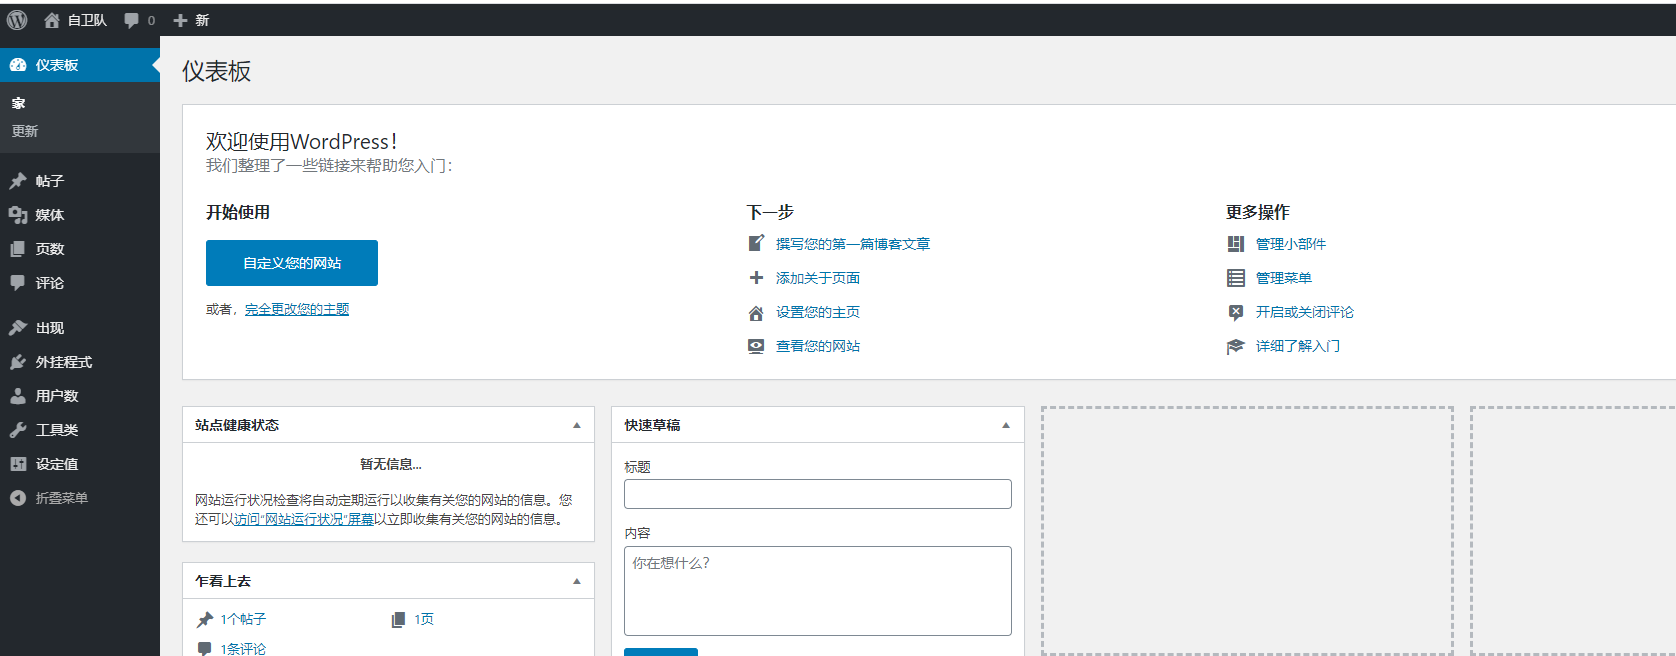
Task: Click the 媒体 media icon in sidebar
Action: (18, 215)
